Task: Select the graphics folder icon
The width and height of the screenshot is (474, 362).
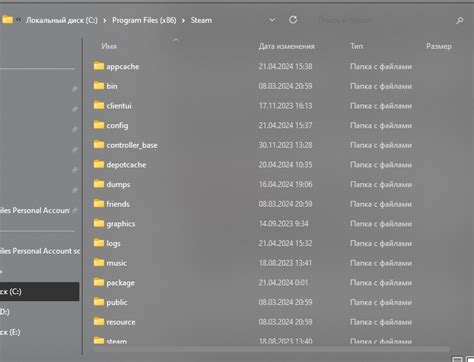Action: click(99, 223)
